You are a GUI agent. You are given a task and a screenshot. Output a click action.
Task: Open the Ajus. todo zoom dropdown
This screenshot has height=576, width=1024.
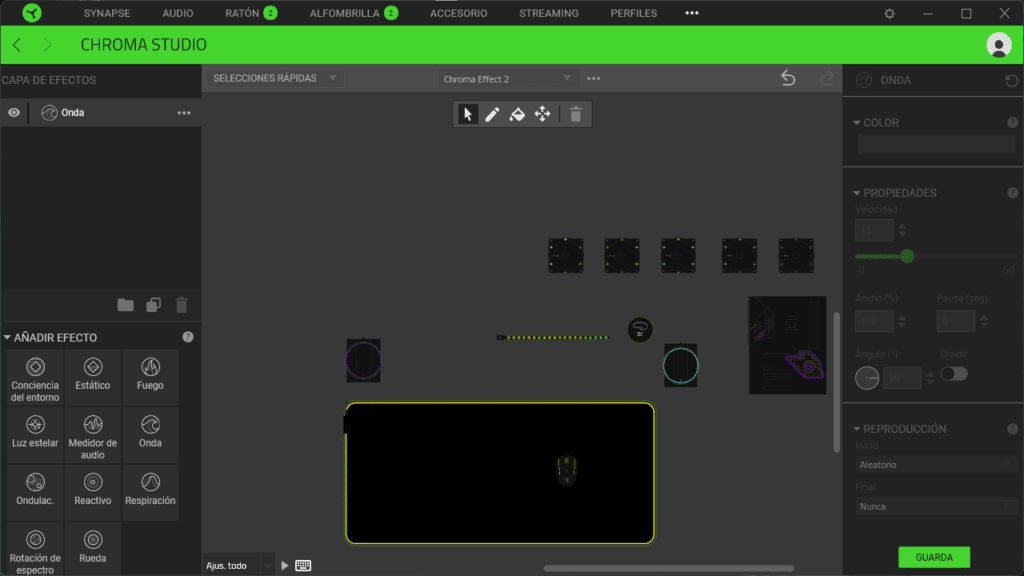click(x=238, y=566)
